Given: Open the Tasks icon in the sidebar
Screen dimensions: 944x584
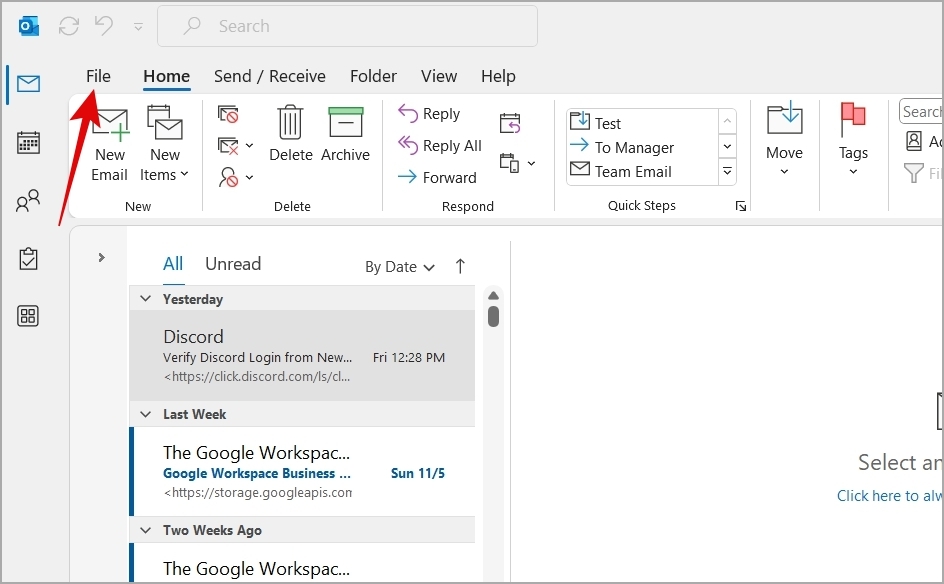Looking at the screenshot, I should click(x=27, y=258).
